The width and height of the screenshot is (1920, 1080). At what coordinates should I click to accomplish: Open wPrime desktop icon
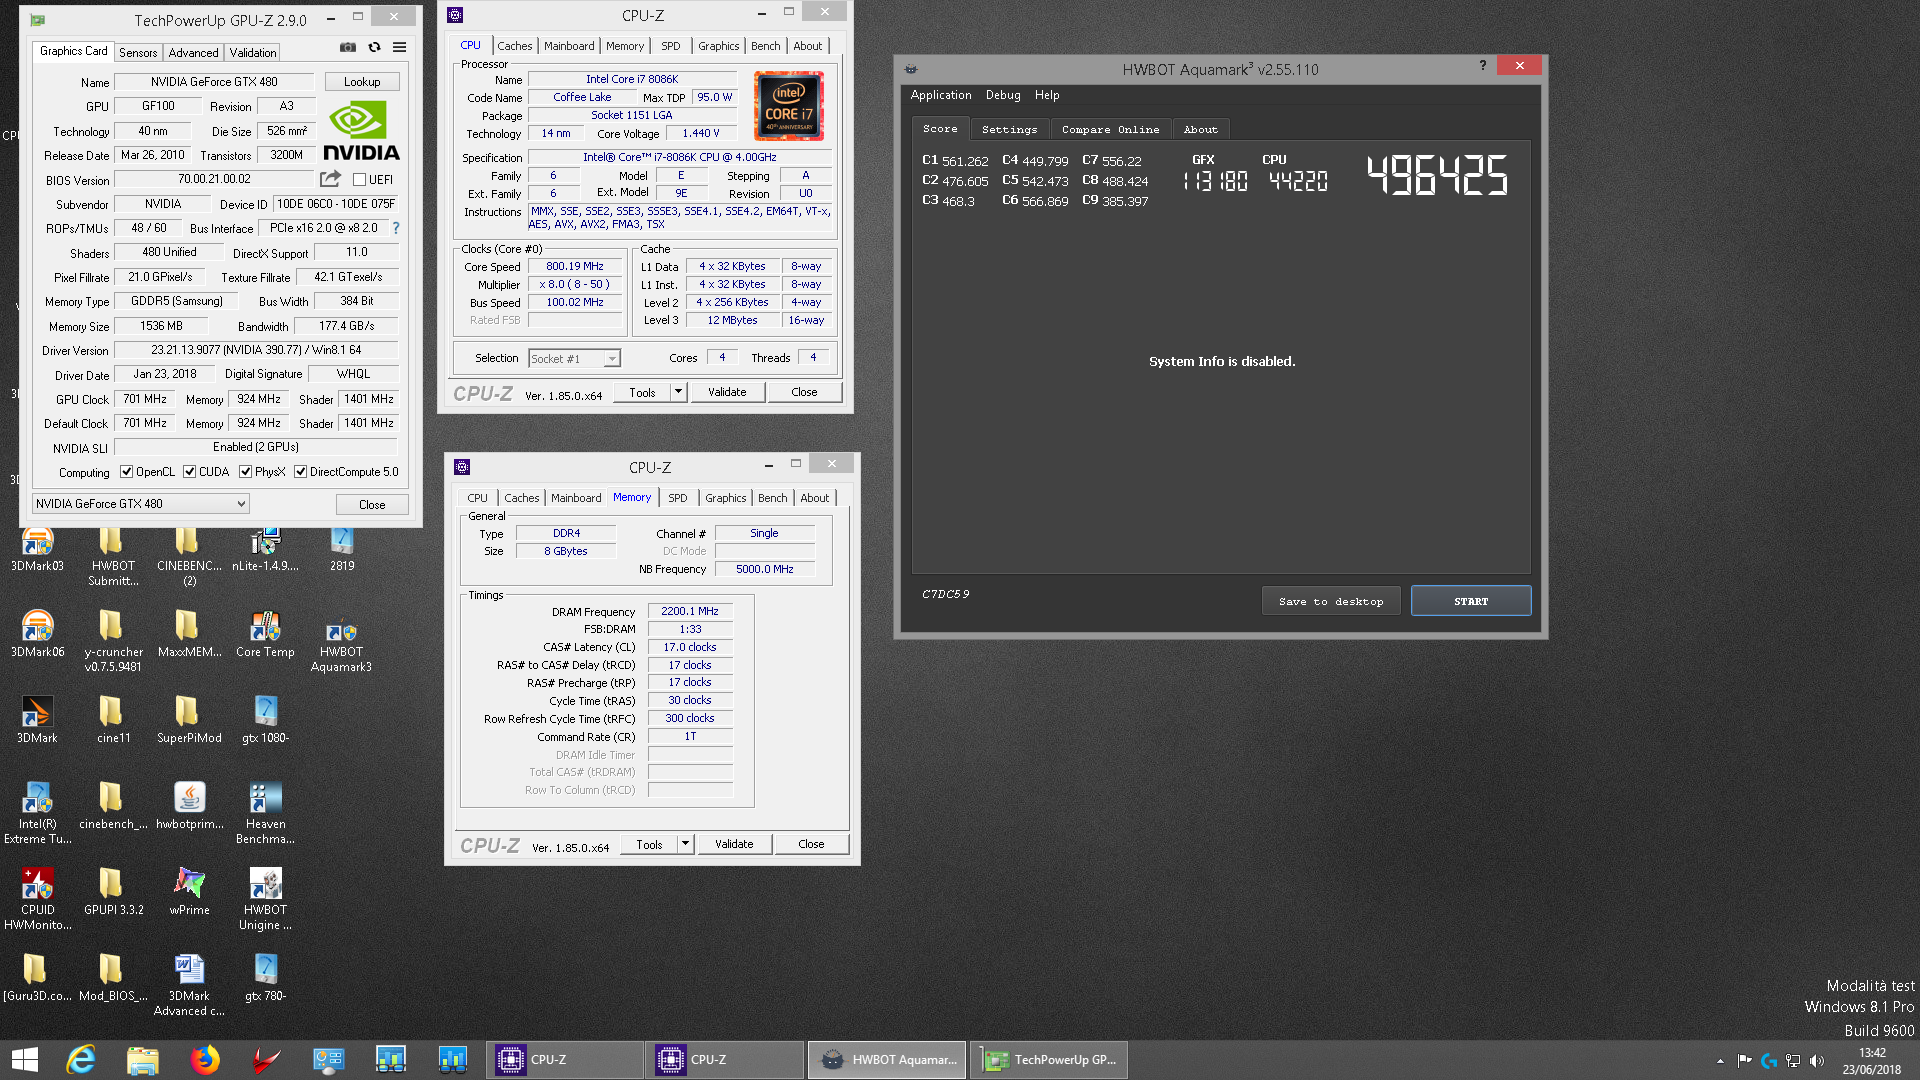(189, 892)
